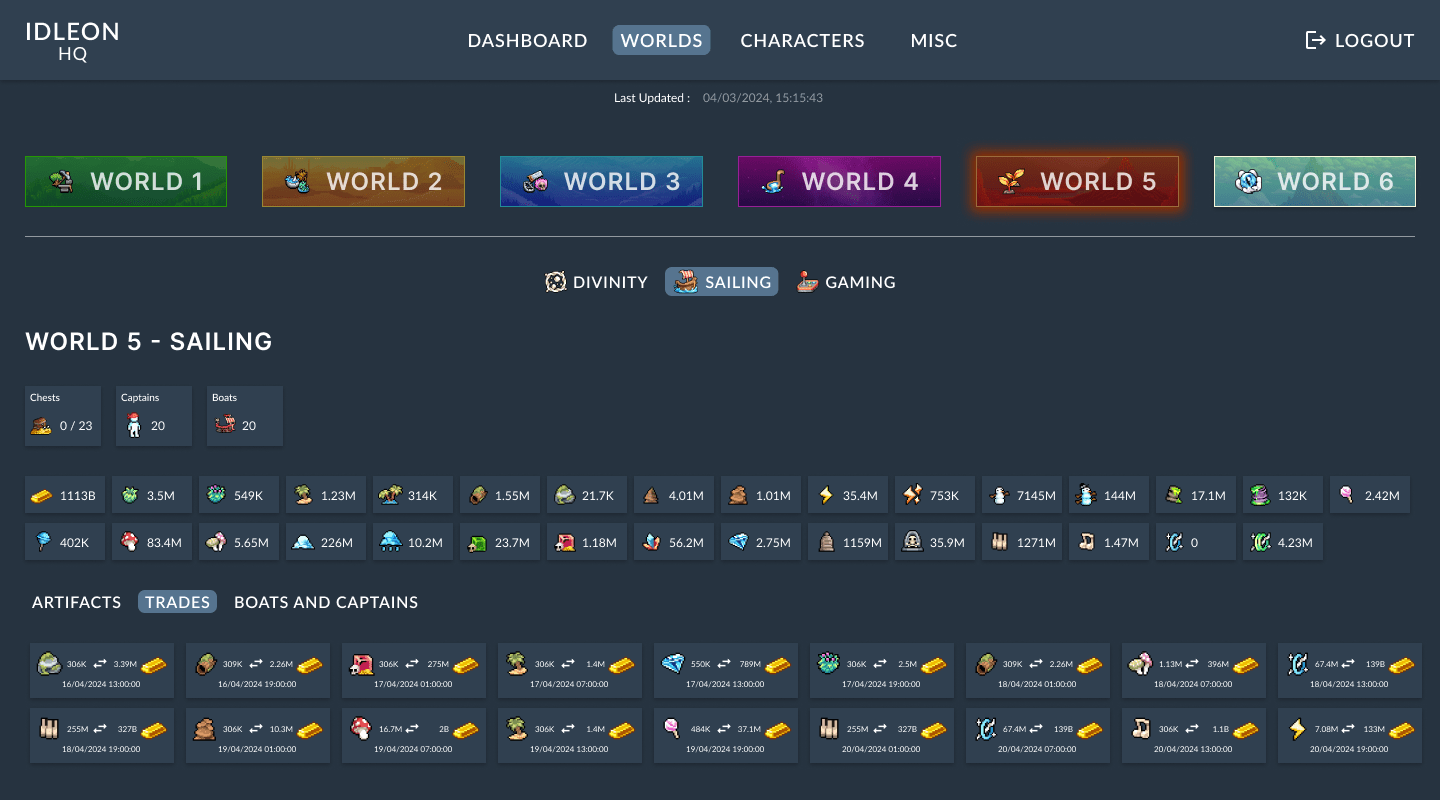
Task: Click the blue diamond loot icon showing 2.75M
Action: coord(738,542)
